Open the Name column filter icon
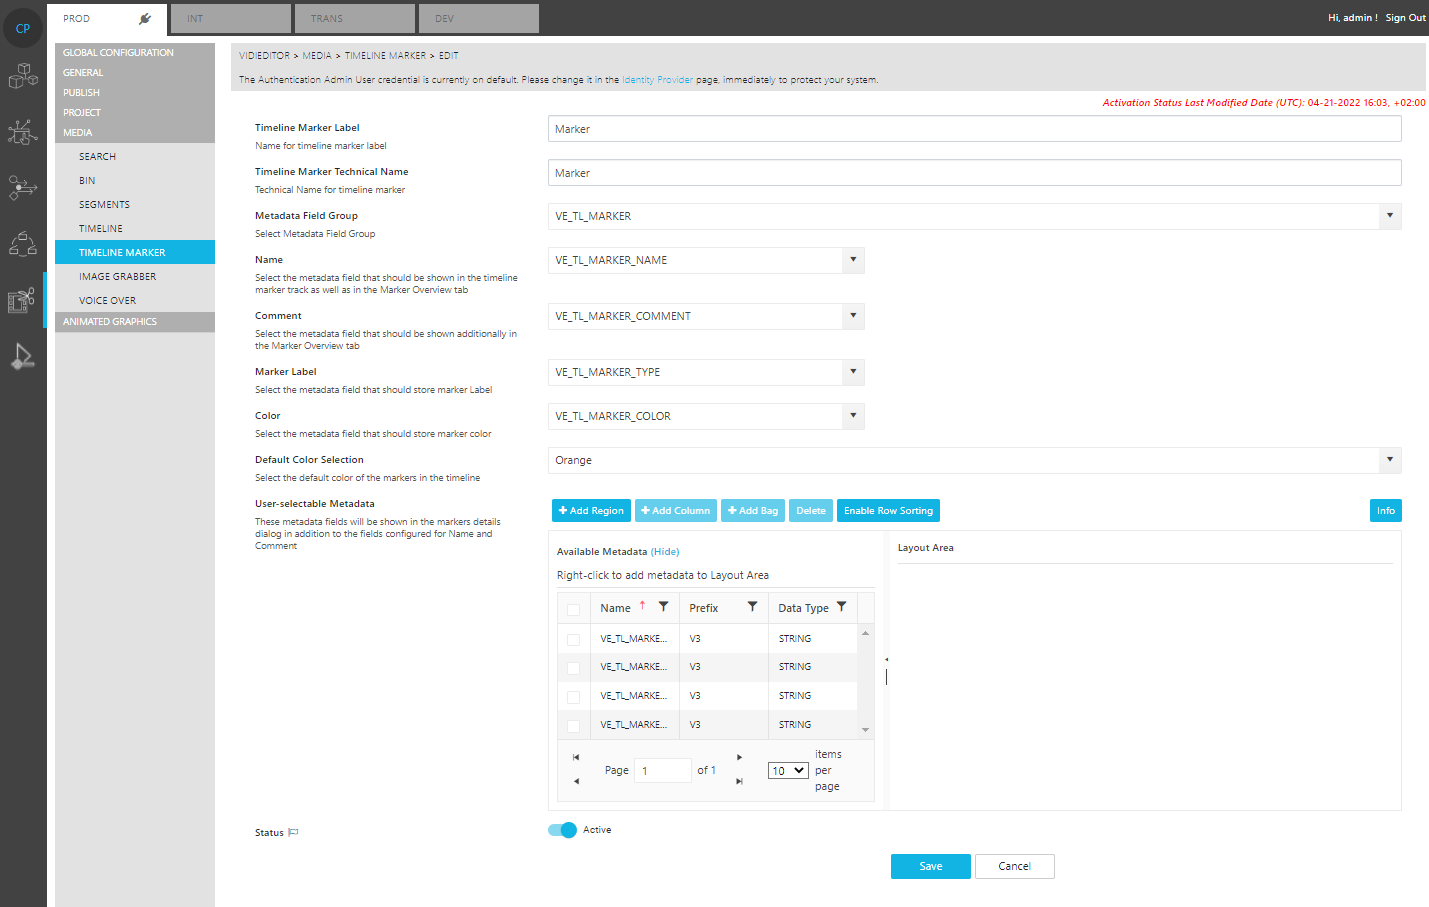The image size is (1429, 907). coord(663,607)
